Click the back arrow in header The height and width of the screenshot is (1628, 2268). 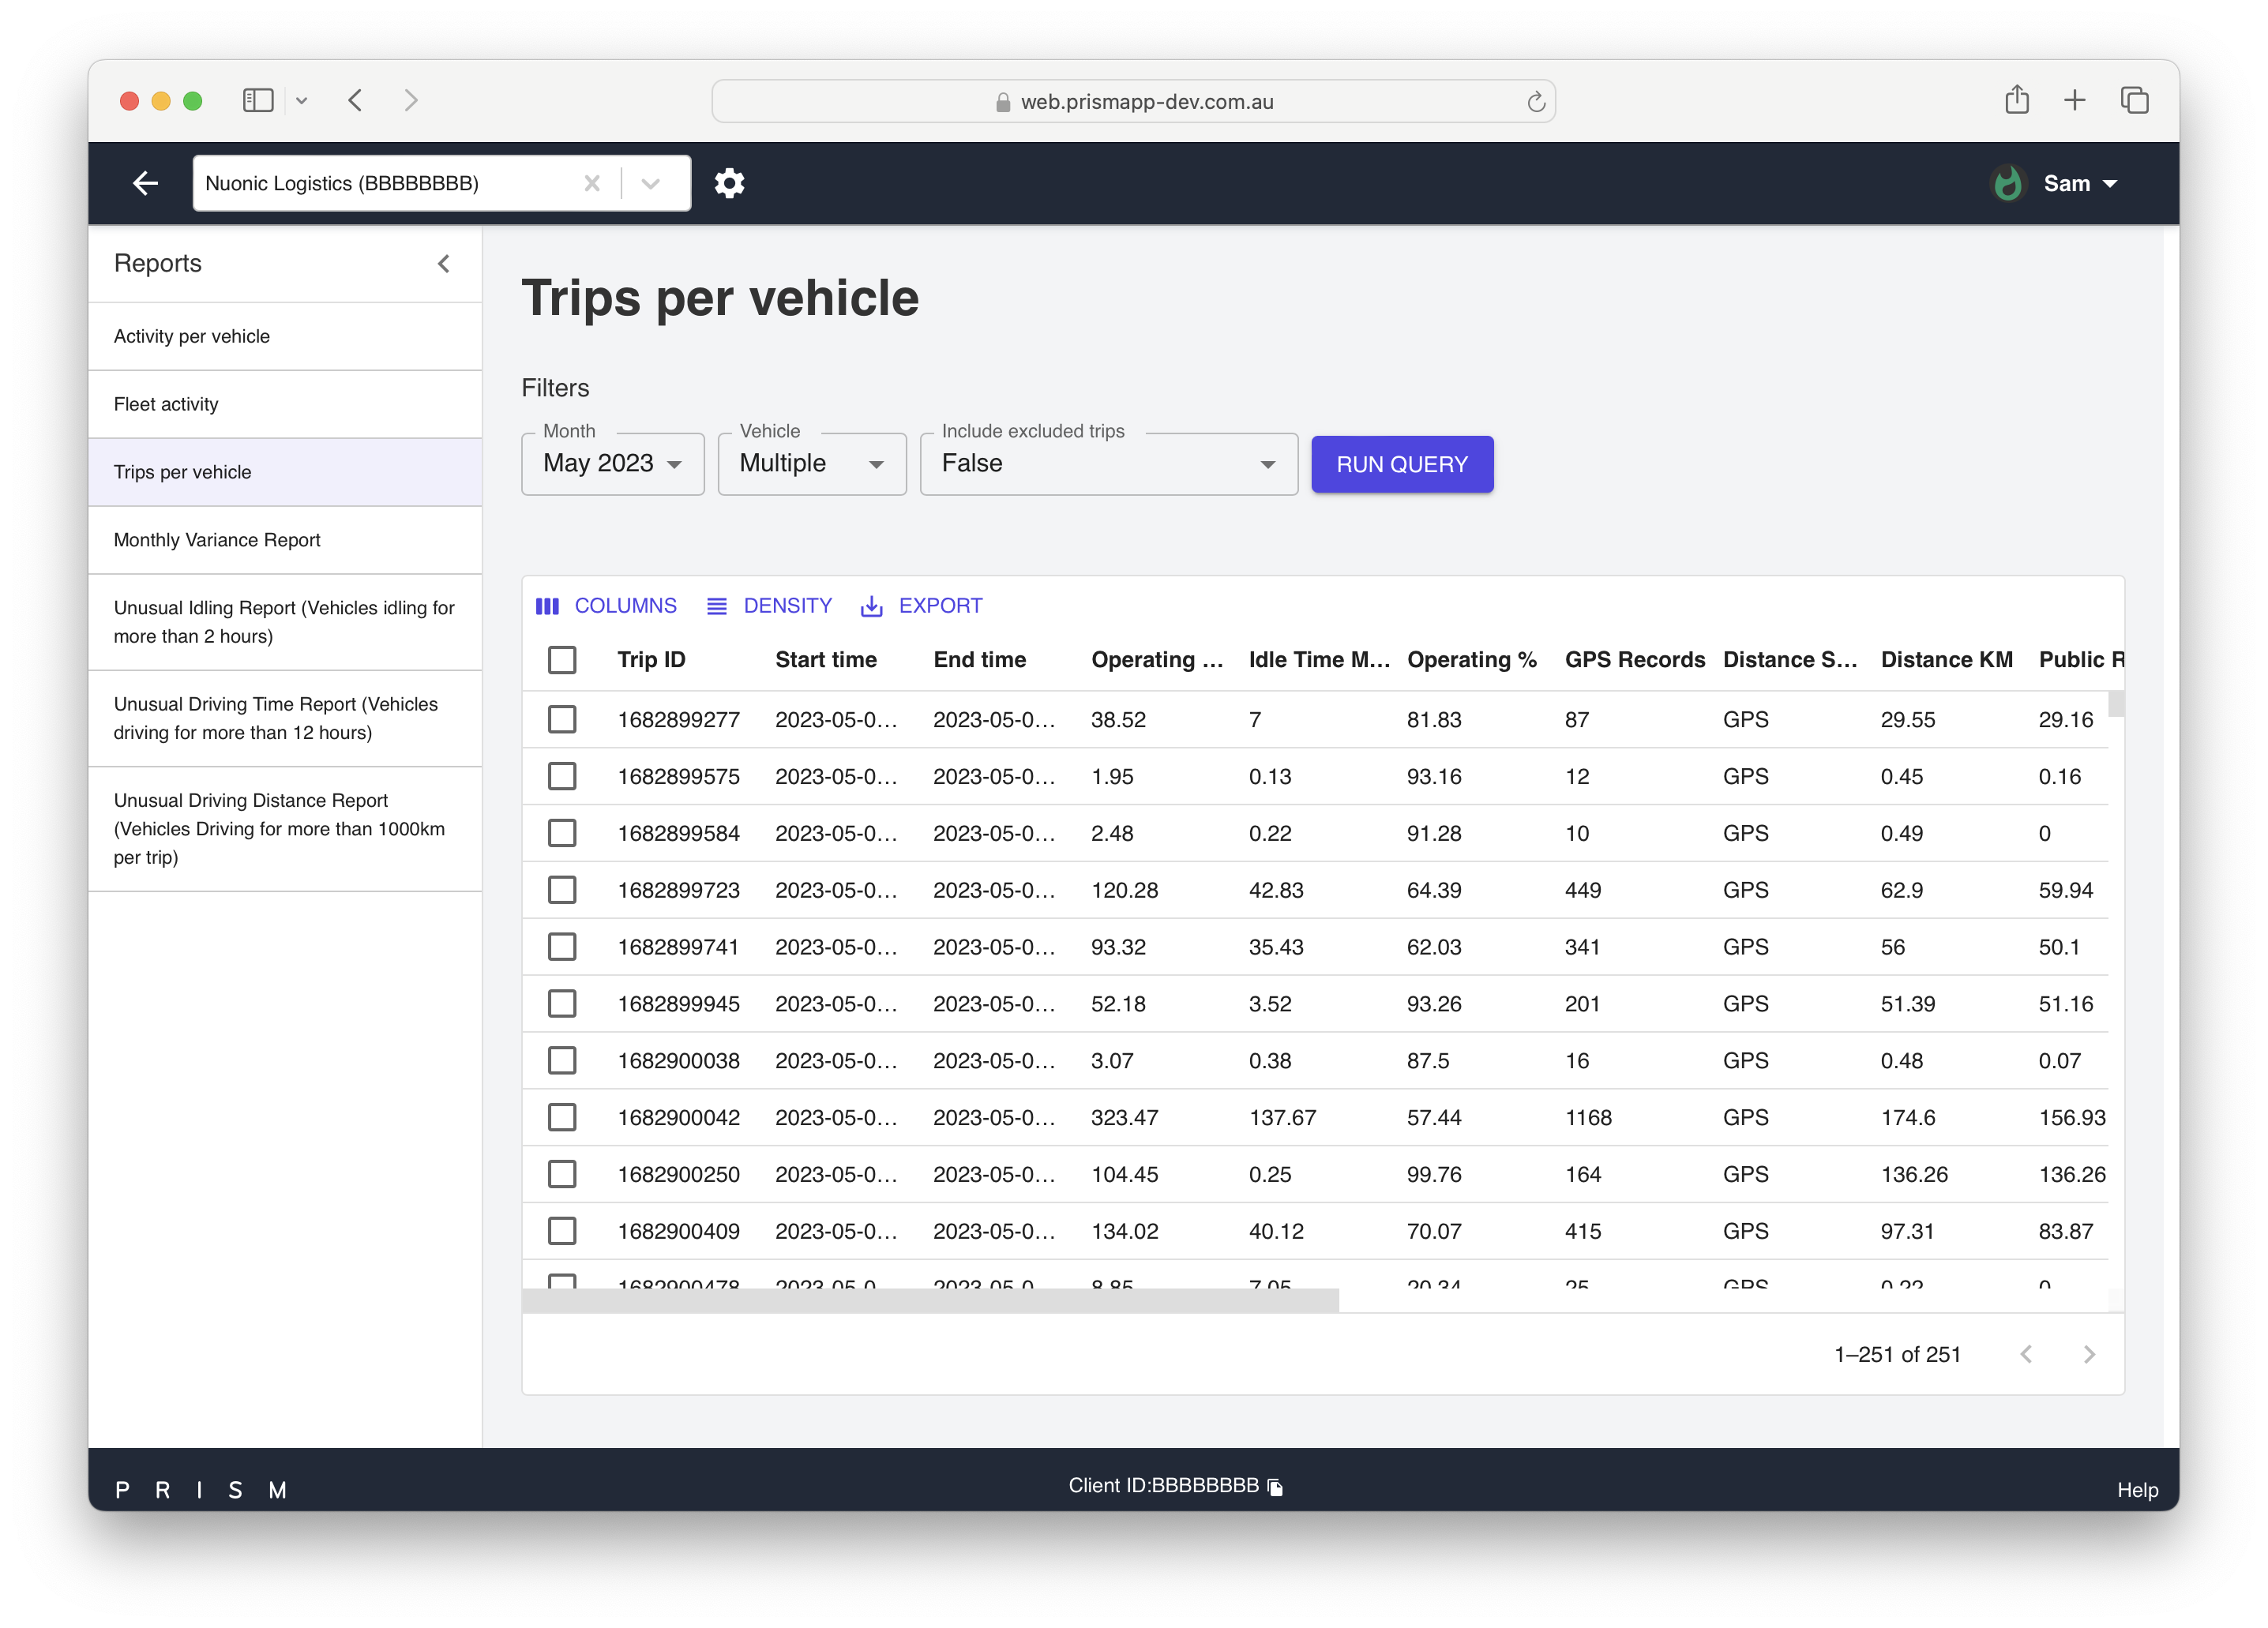(x=146, y=183)
